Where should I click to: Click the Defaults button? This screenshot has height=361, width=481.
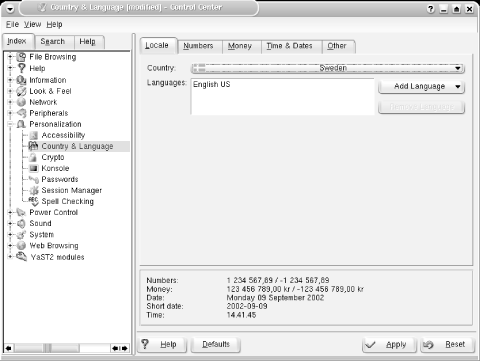coord(216,344)
